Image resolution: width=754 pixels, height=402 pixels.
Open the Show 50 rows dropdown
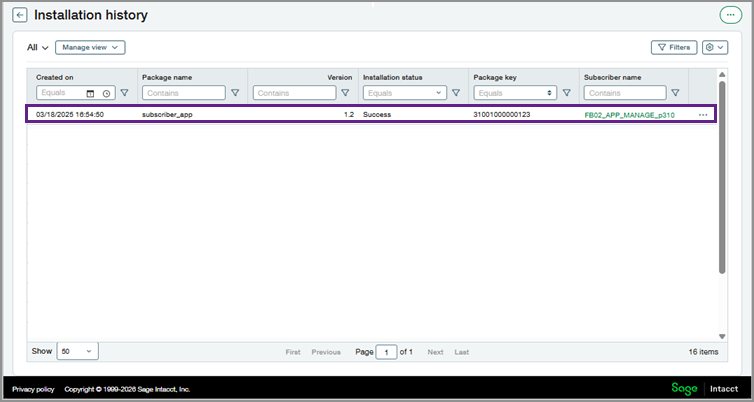tap(77, 351)
